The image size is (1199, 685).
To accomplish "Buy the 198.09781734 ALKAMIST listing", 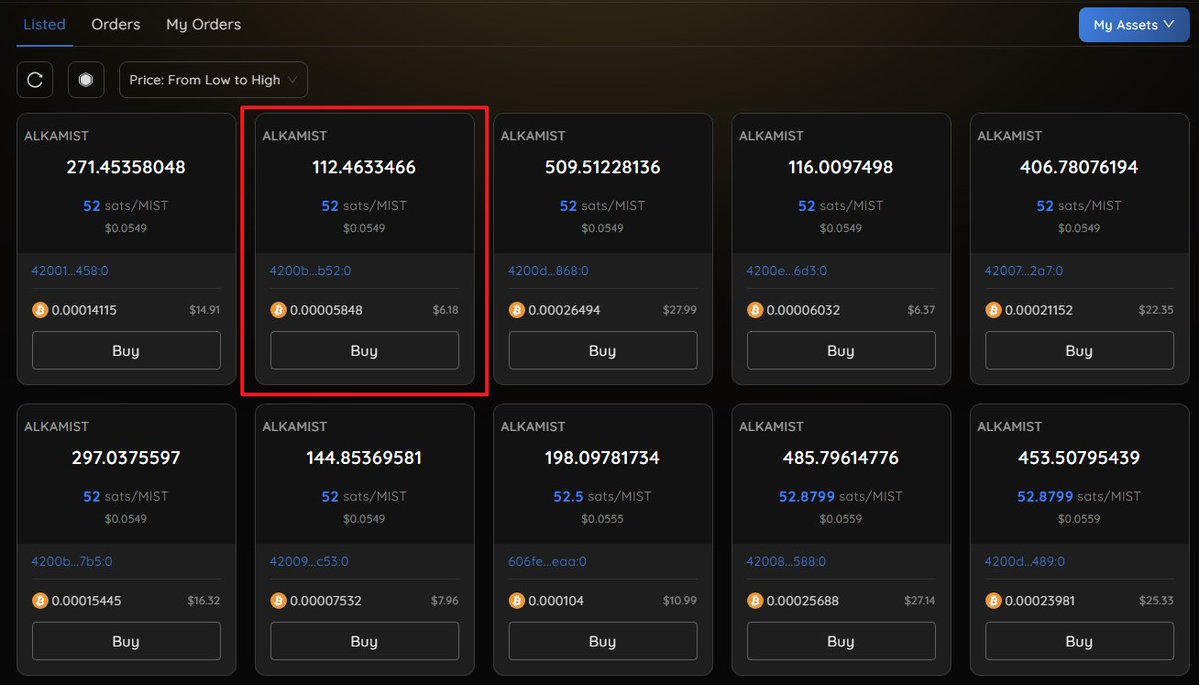I will pos(603,641).
